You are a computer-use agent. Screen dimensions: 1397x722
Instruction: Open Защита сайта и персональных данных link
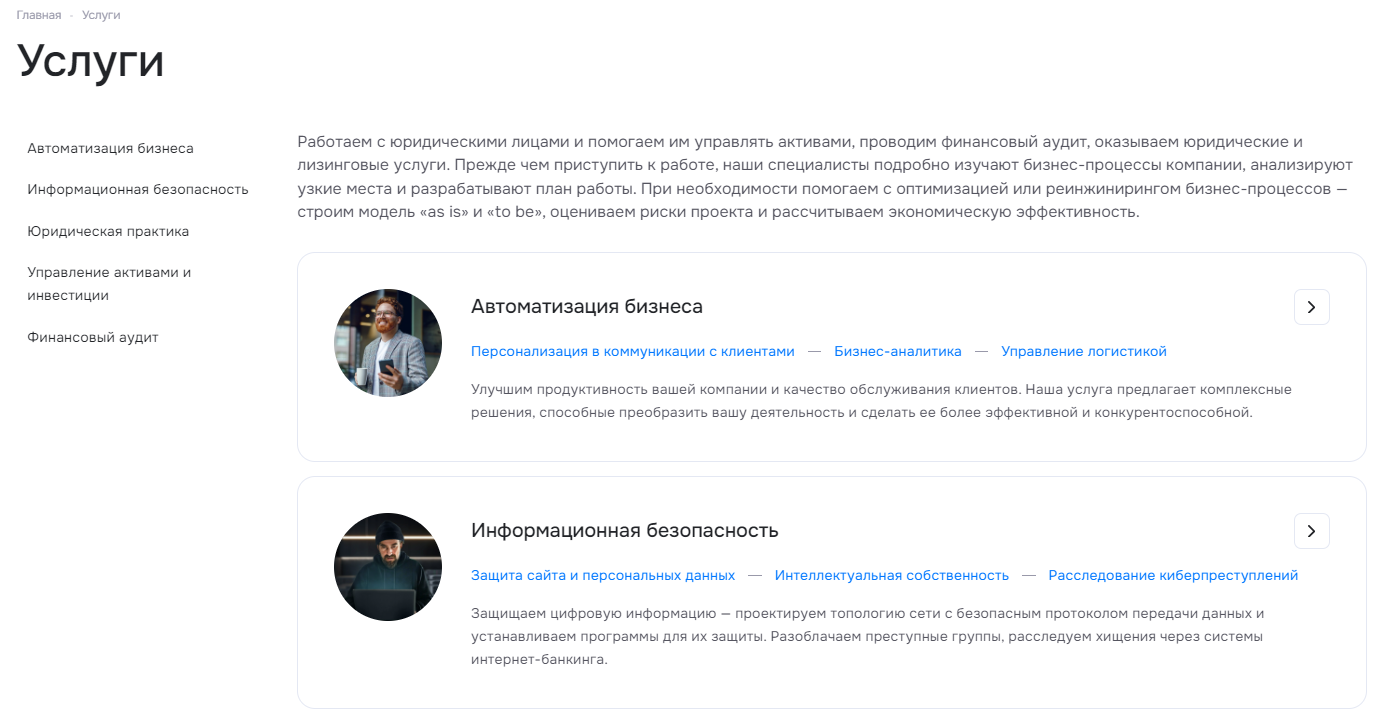click(603, 575)
